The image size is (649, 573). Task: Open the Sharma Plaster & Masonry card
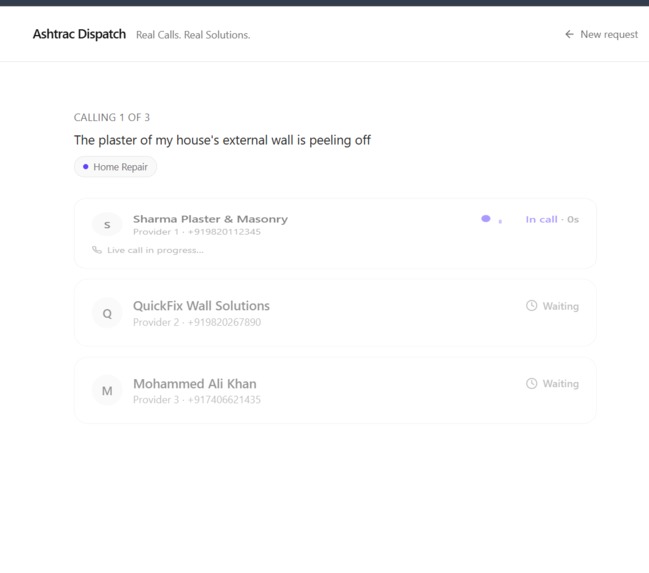point(335,234)
